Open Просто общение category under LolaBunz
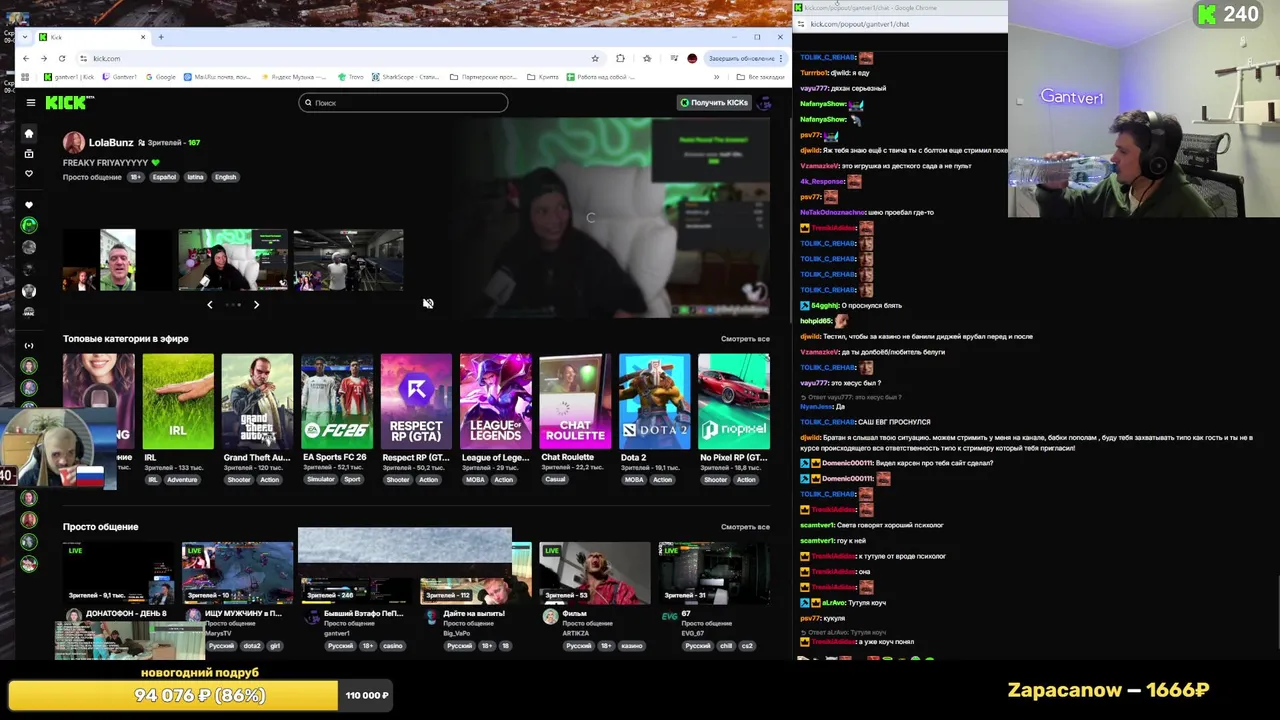The height and width of the screenshot is (720, 1280). pyautogui.click(x=92, y=177)
